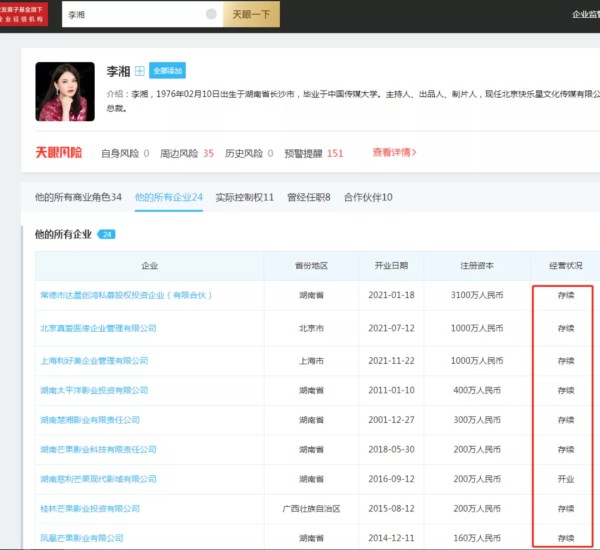Open 湖南芒果影业科技有限责任公司 link

coord(98,449)
